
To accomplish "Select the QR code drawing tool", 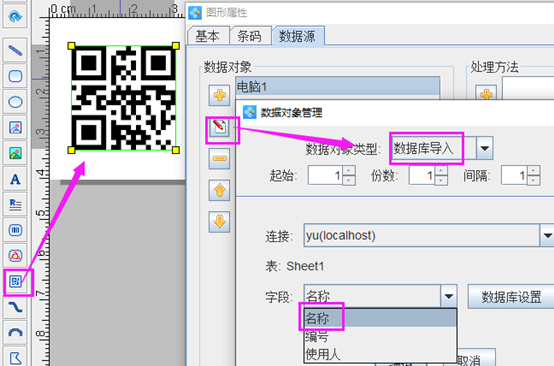I will coord(15,282).
